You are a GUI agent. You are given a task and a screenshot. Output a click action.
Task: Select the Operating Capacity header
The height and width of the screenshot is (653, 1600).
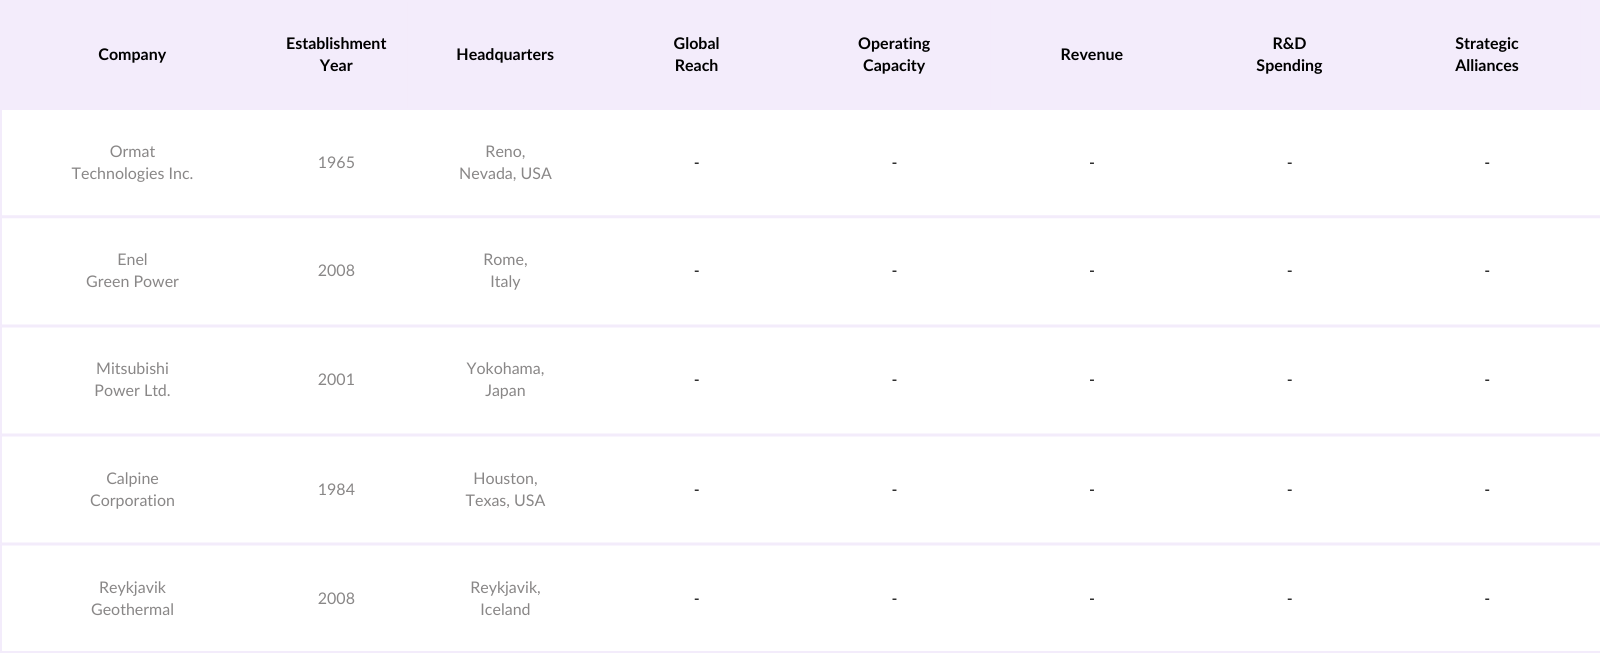coord(894,55)
